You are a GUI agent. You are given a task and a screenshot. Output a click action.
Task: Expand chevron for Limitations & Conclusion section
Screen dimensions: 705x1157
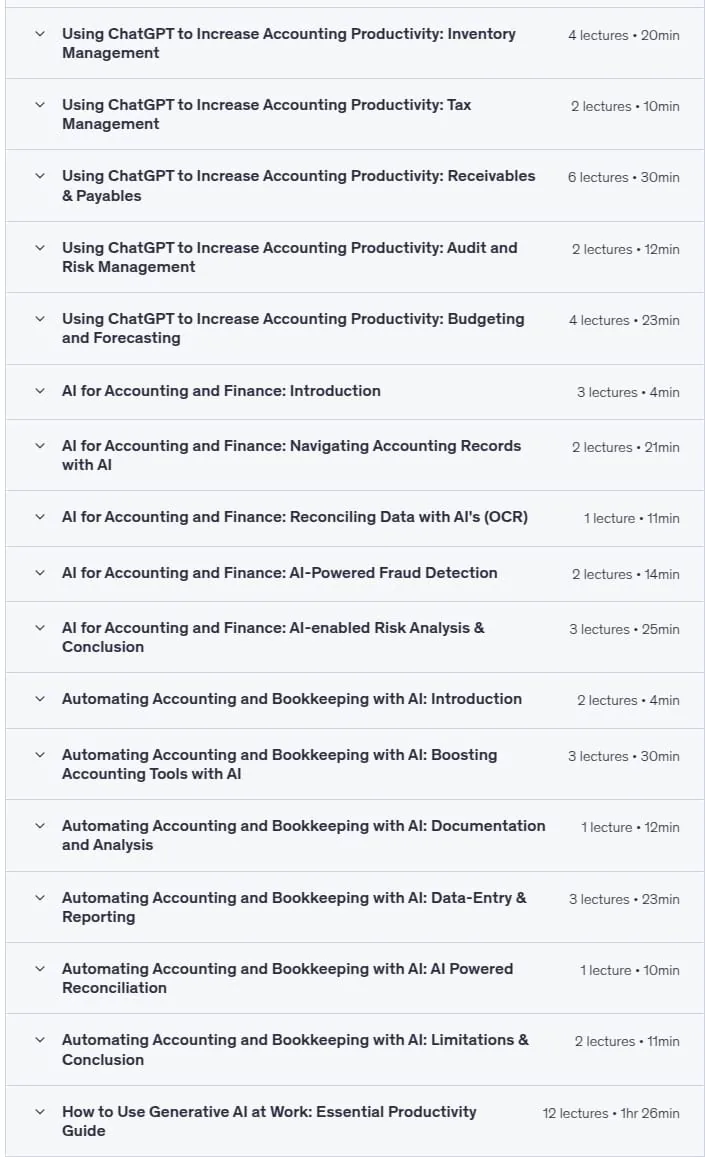[x=40, y=1040]
